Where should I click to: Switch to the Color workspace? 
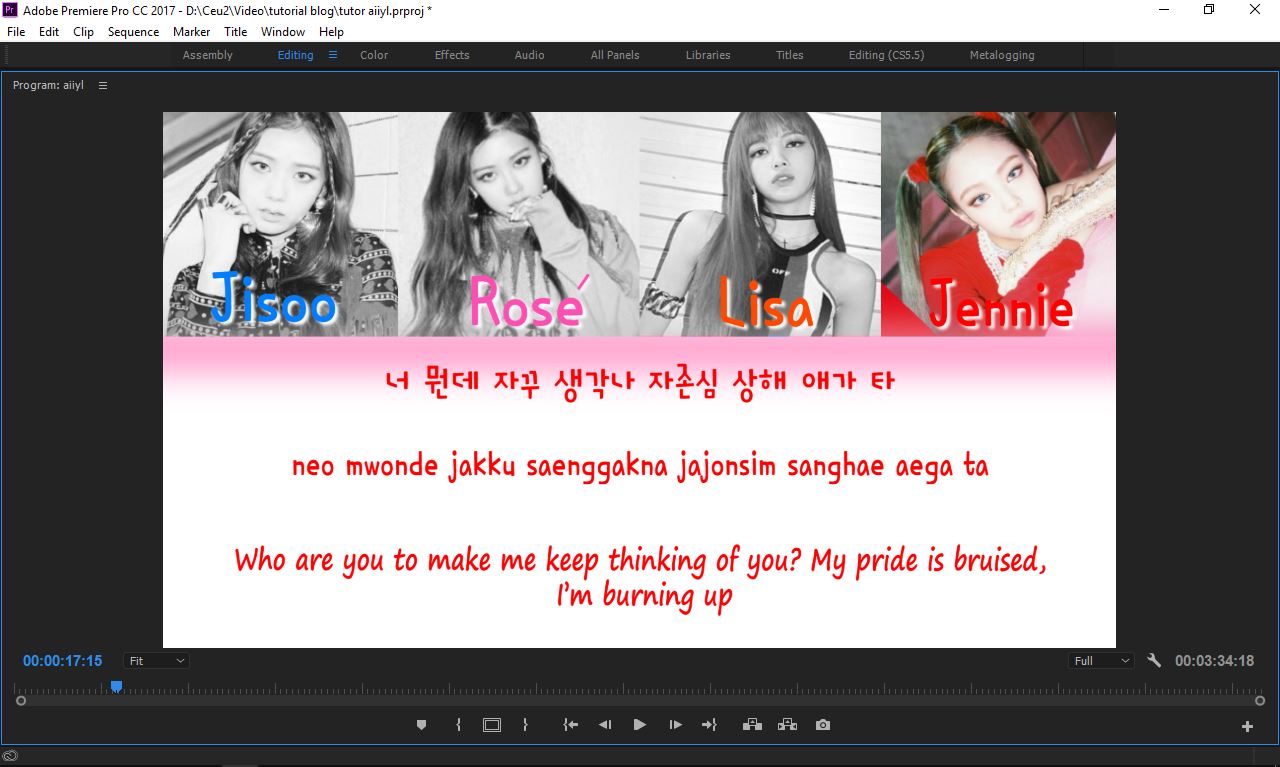[x=374, y=55]
